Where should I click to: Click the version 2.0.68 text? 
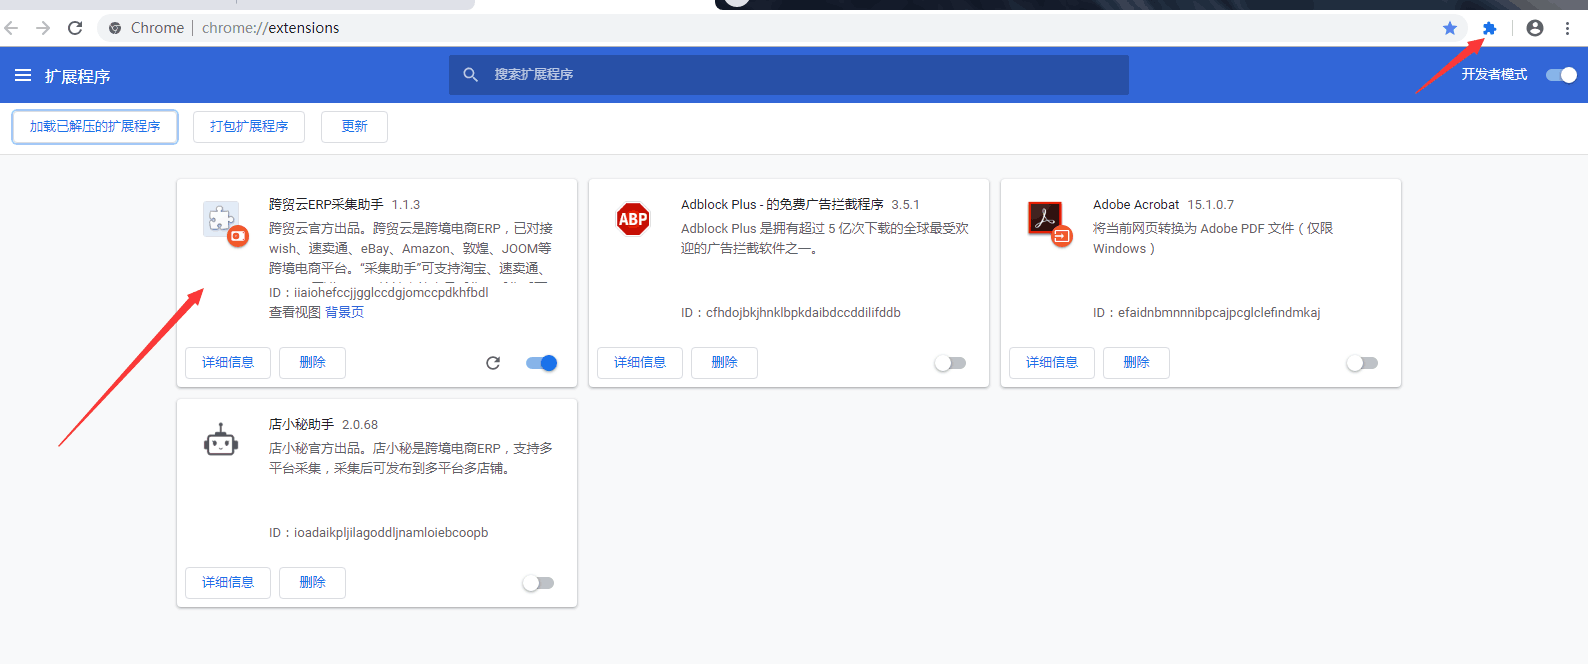(x=360, y=425)
